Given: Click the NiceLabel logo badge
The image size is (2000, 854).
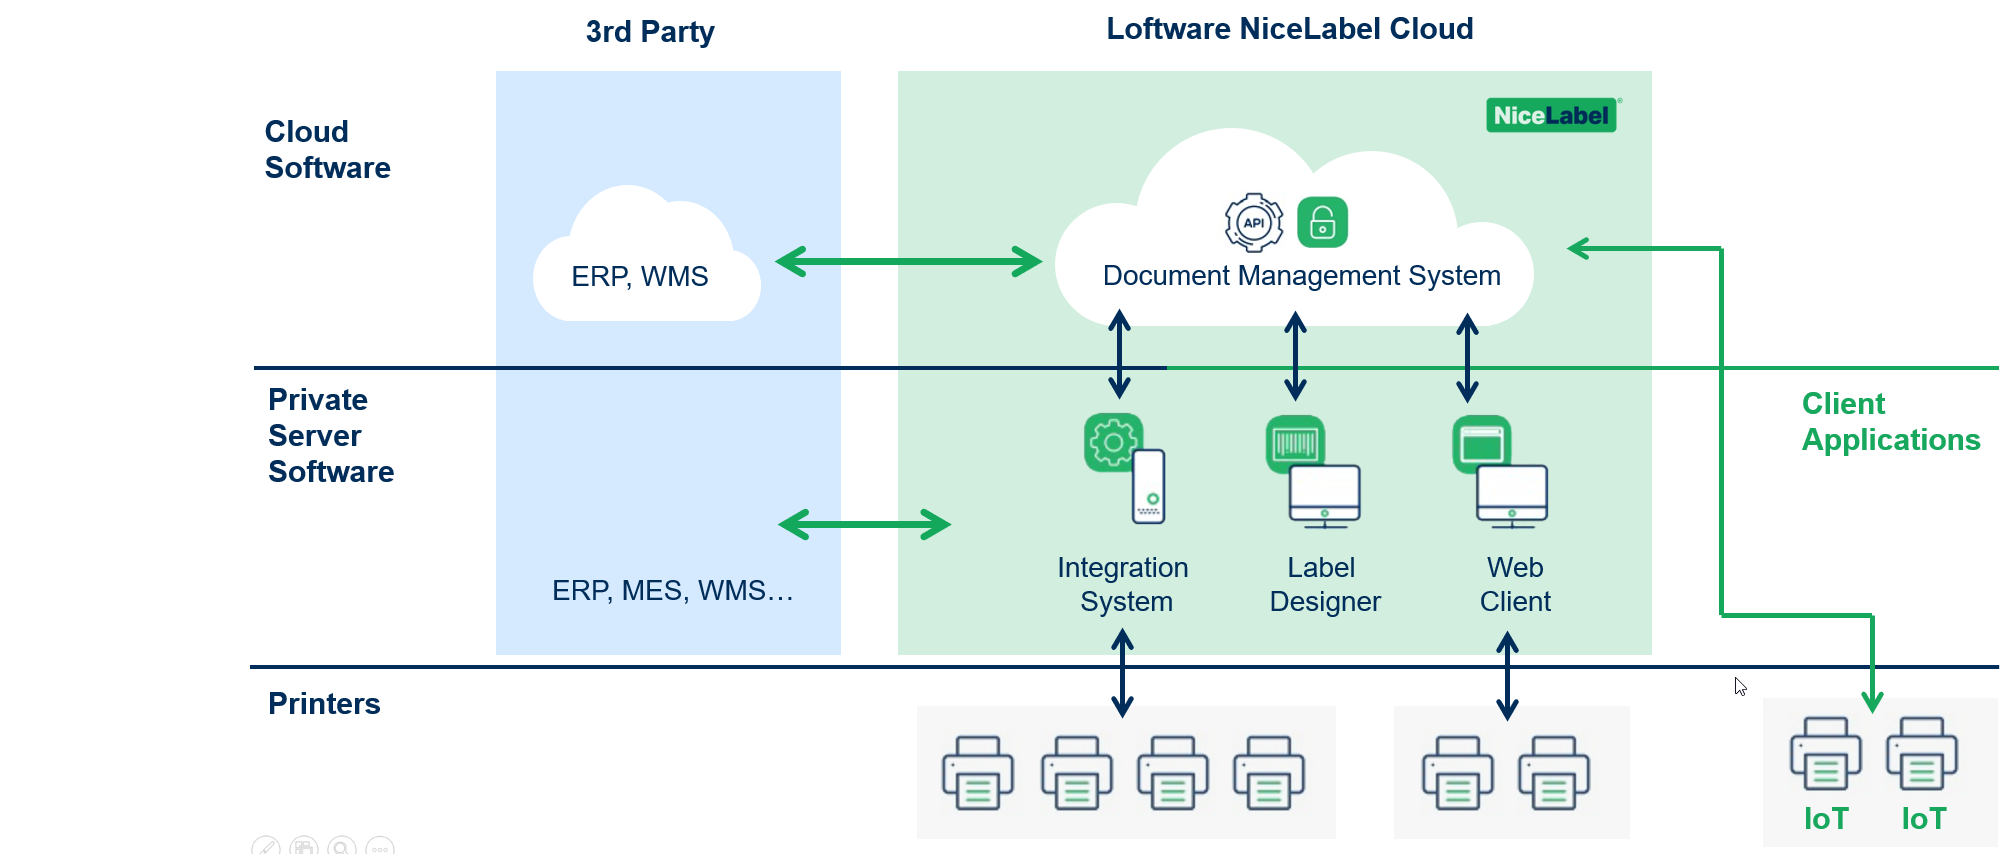Looking at the screenshot, I should 1552,115.
